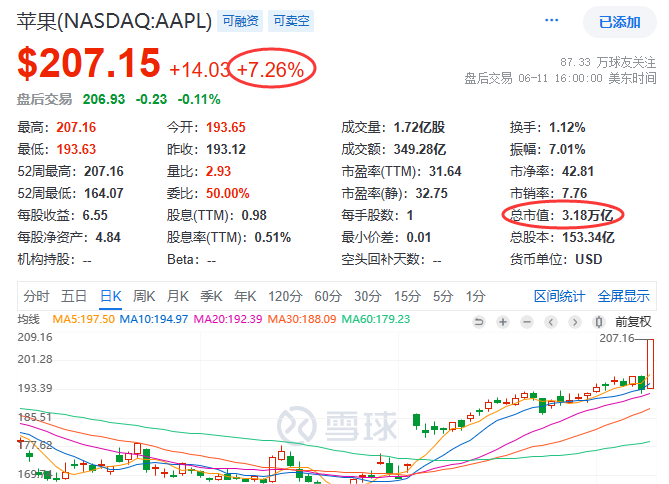
Task: Switch to the 分时 tab
Action: [x=36, y=296]
